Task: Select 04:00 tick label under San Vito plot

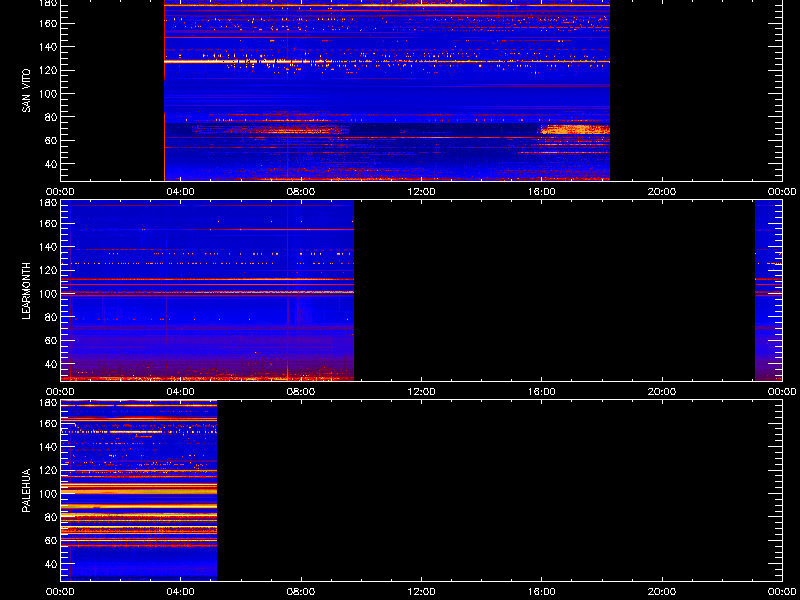Action: click(x=181, y=192)
